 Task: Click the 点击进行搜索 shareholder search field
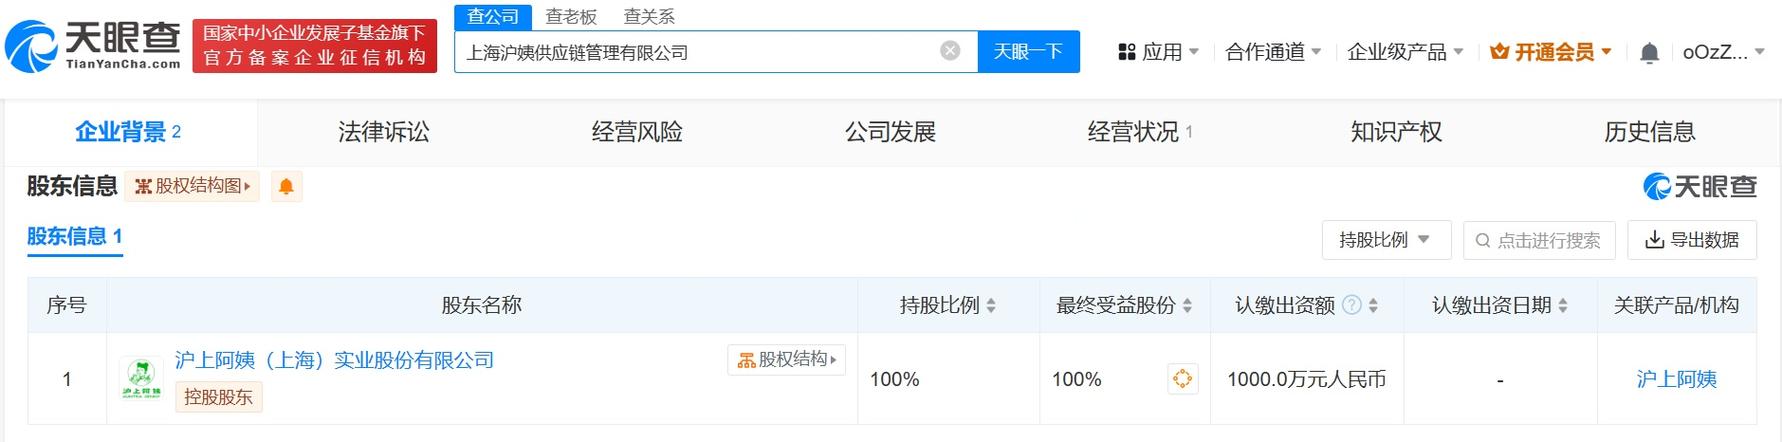tap(1539, 240)
